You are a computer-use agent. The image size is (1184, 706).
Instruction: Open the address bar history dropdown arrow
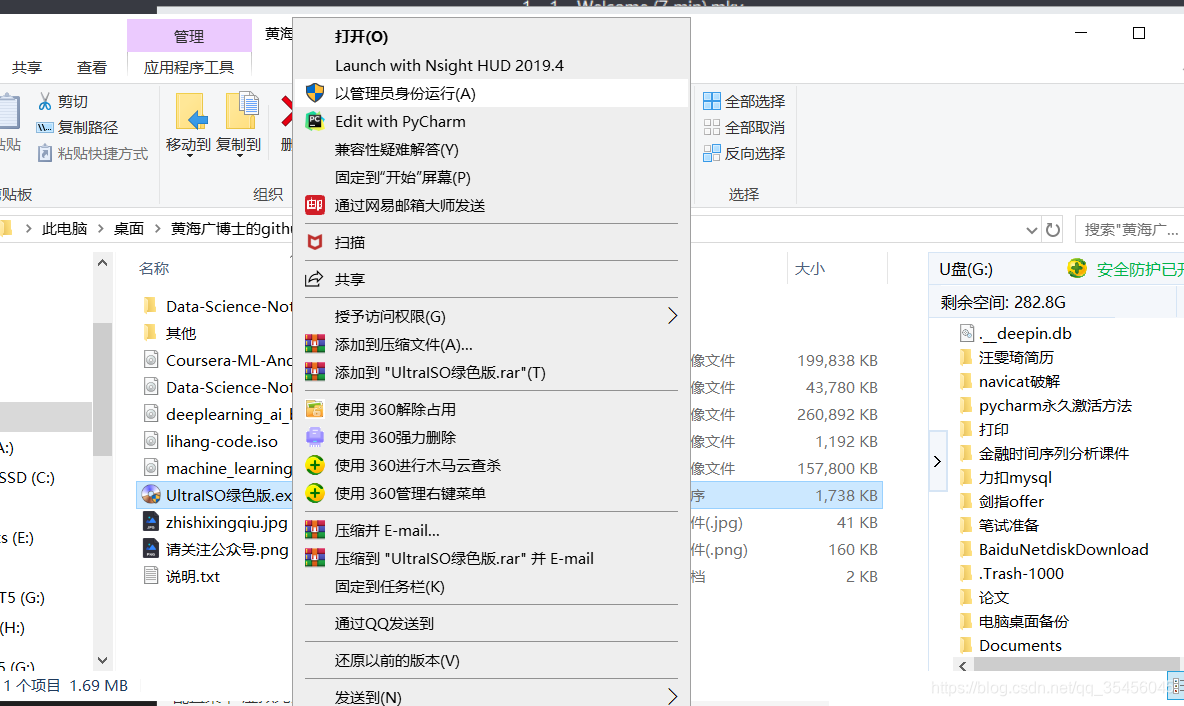[1031, 230]
